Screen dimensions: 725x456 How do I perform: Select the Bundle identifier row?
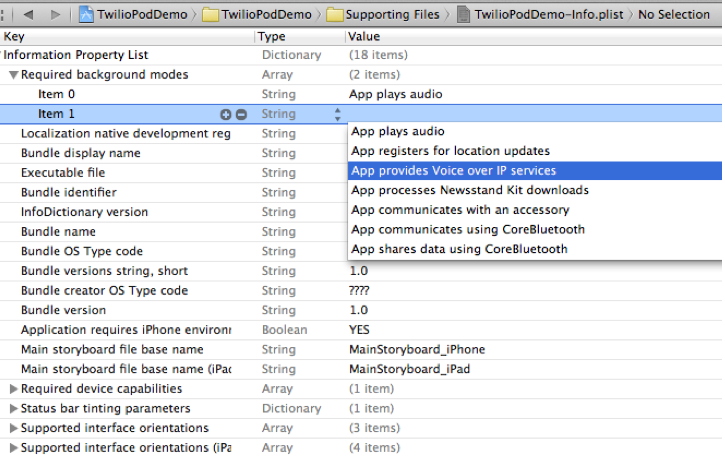(x=174, y=192)
